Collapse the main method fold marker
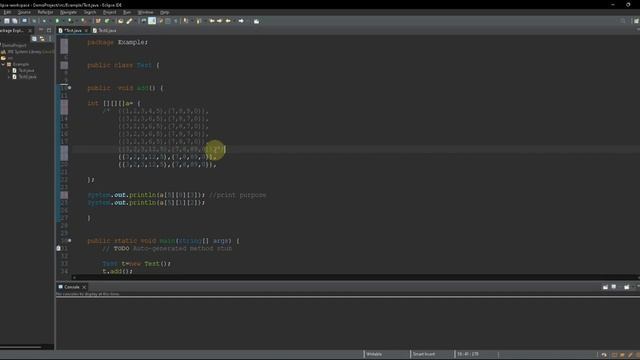Image resolution: width=640 pixels, height=360 pixels. 69,240
